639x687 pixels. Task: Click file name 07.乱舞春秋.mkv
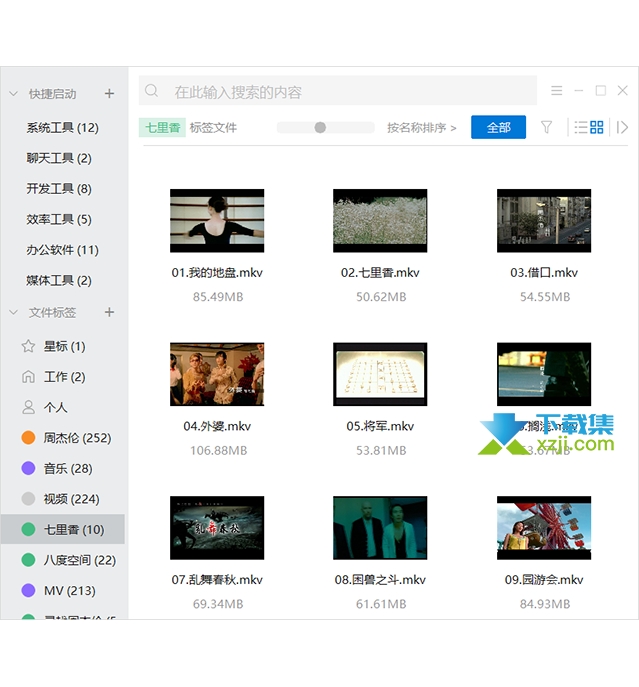(217, 580)
